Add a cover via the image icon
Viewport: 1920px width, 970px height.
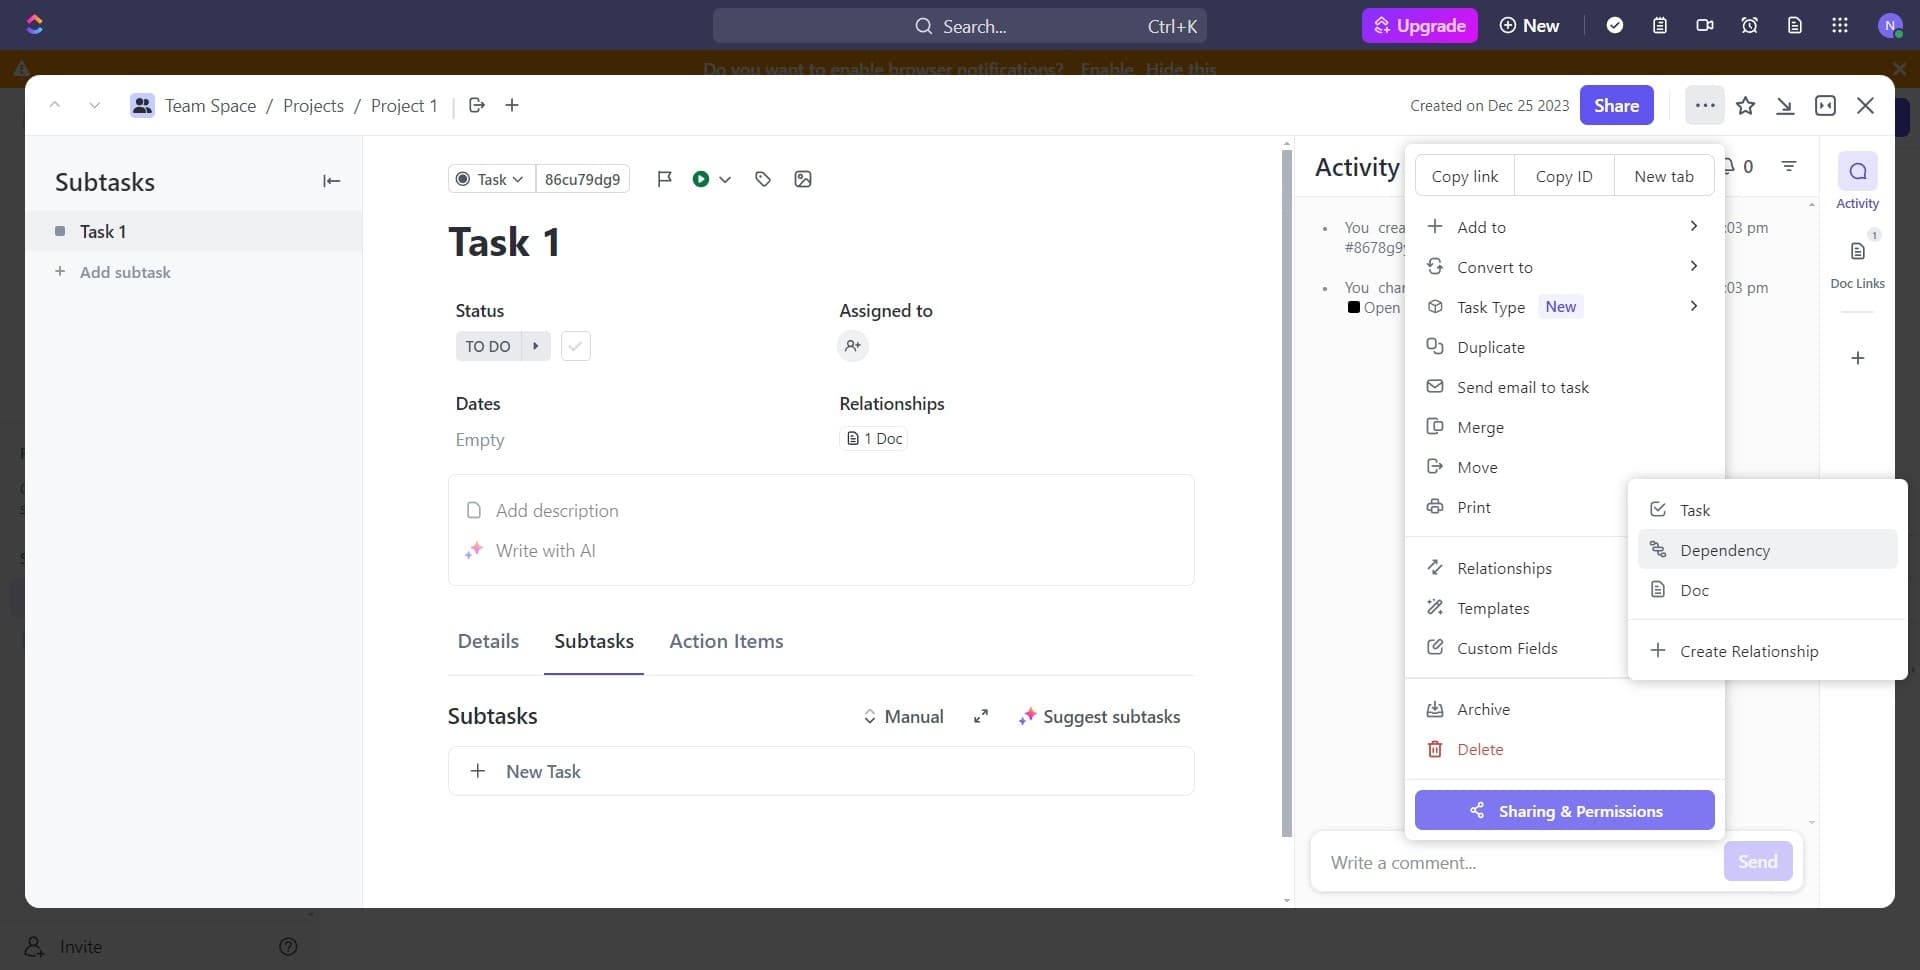(x=802, y=179)
